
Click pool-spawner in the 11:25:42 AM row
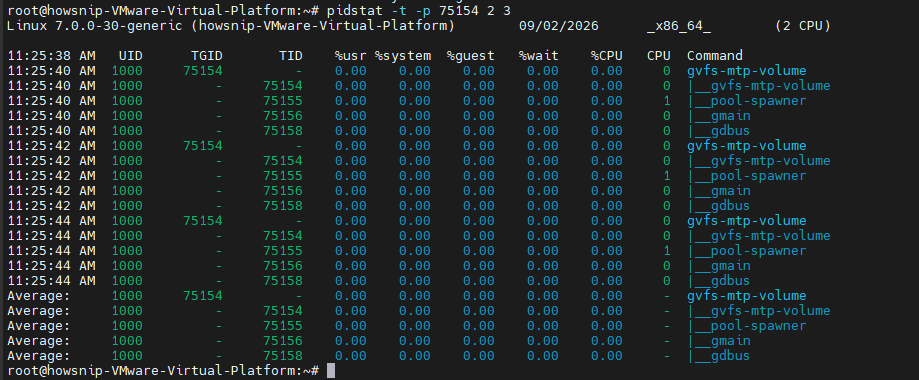(x=758, y=176)
